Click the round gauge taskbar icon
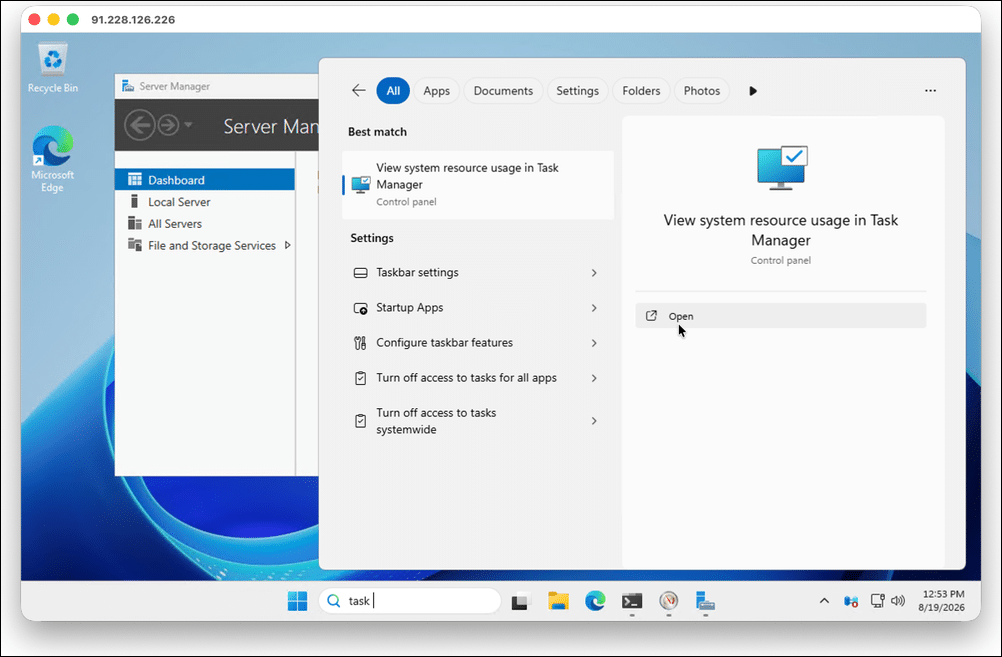1002x657 pixels. click(668, 601)
